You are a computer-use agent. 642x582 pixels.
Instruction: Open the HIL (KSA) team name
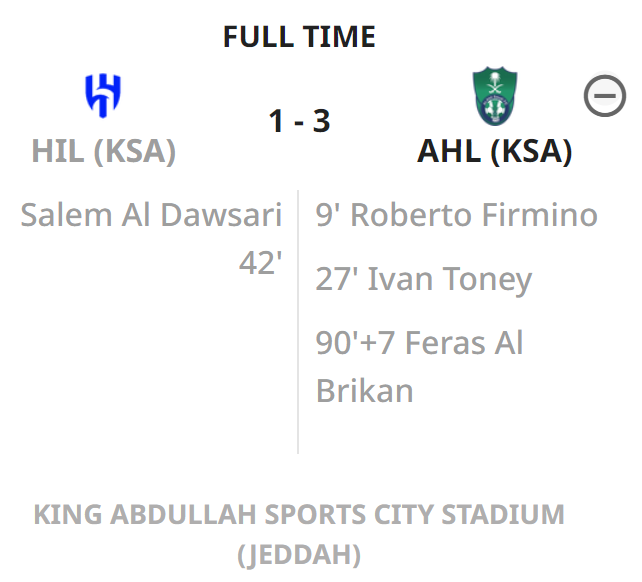coord(104,151)
